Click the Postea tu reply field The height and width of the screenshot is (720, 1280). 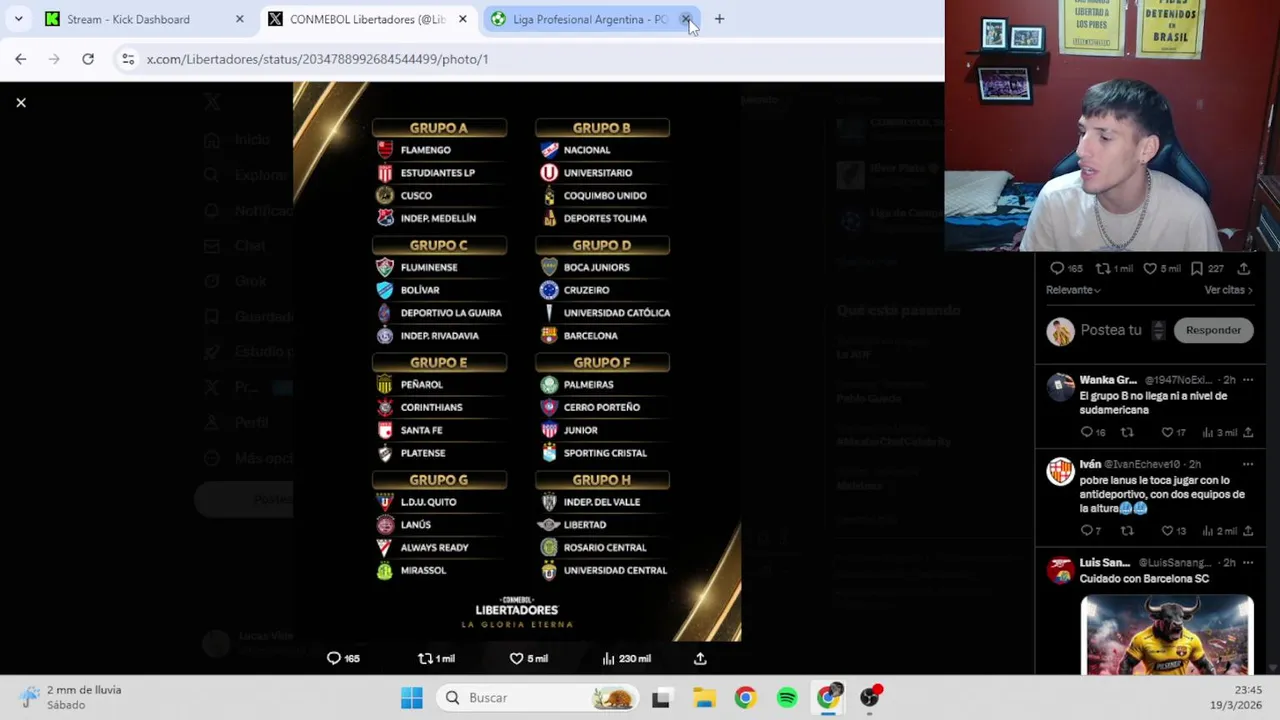point(1110,330)
